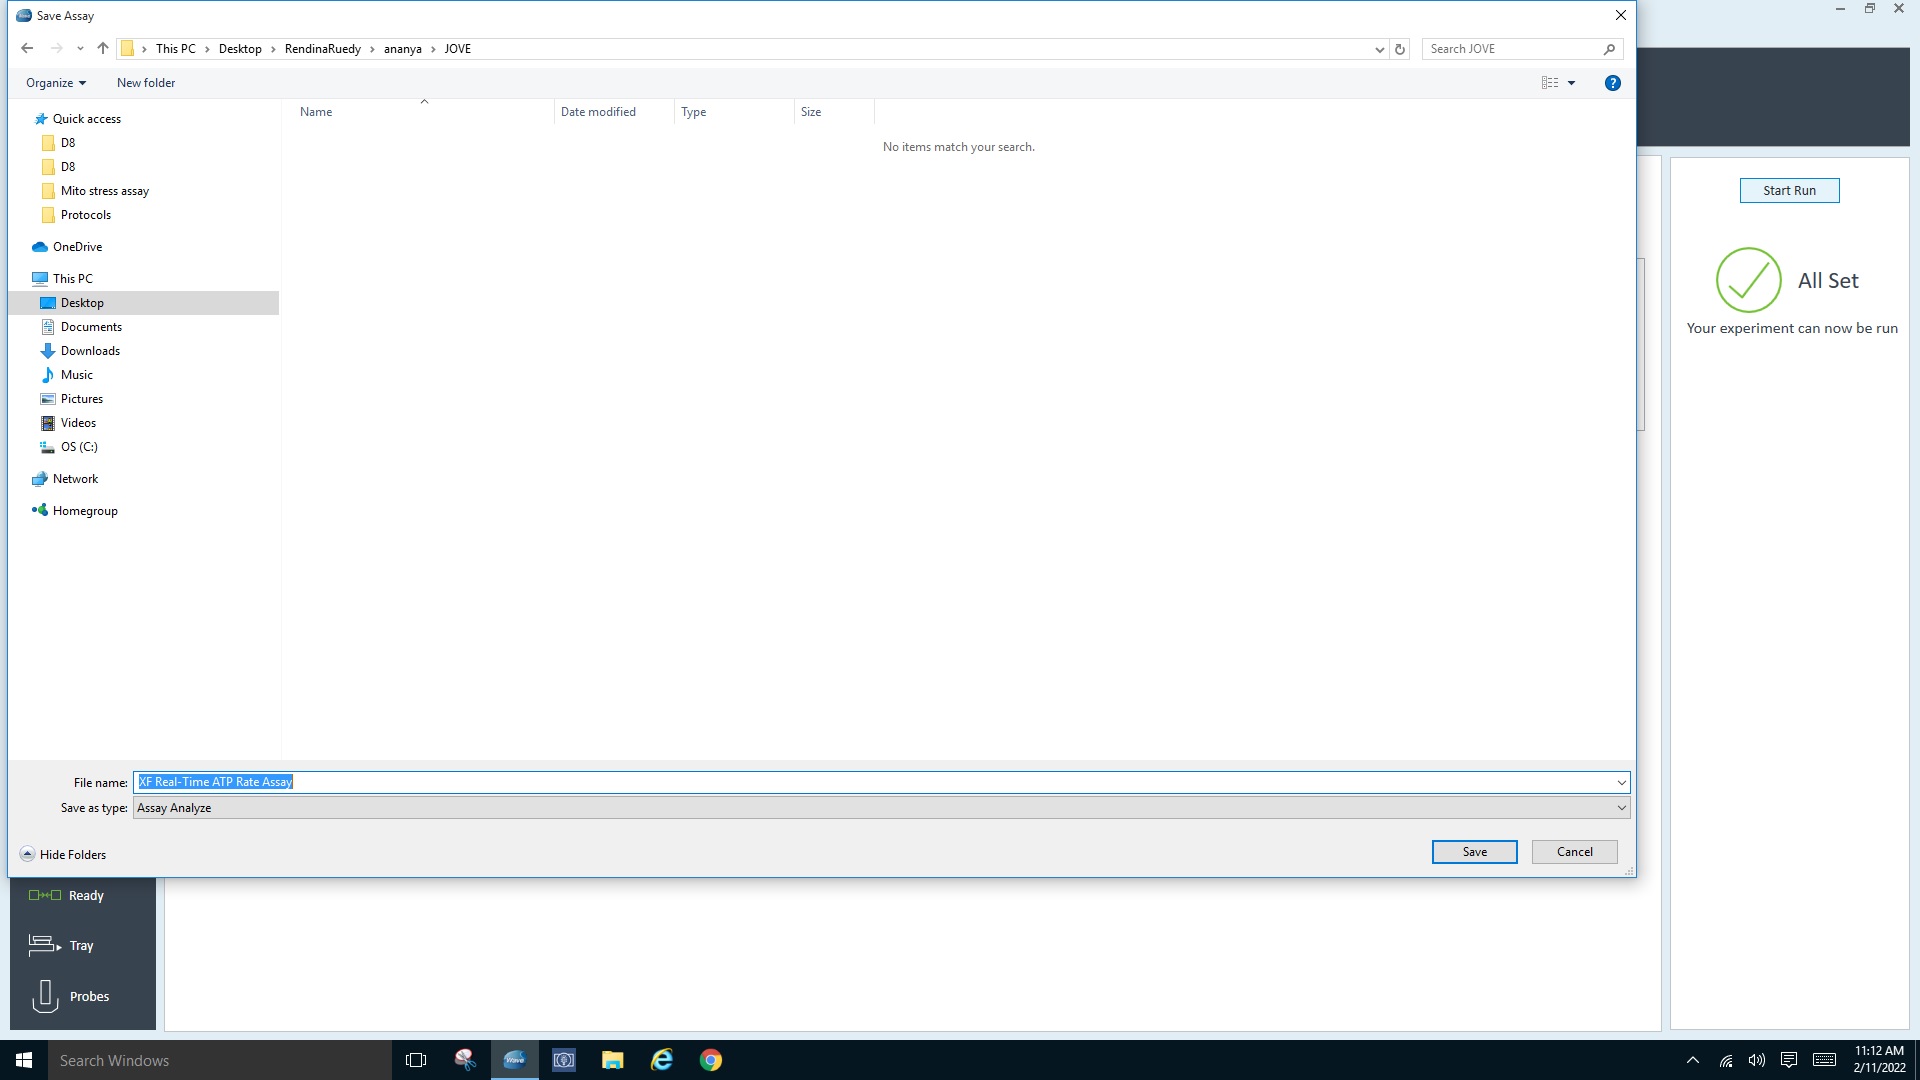Expand the view options dropdown arrow
Image resolution: width=1920 pixels, height=1080 pixels.
coord(1571,83)
